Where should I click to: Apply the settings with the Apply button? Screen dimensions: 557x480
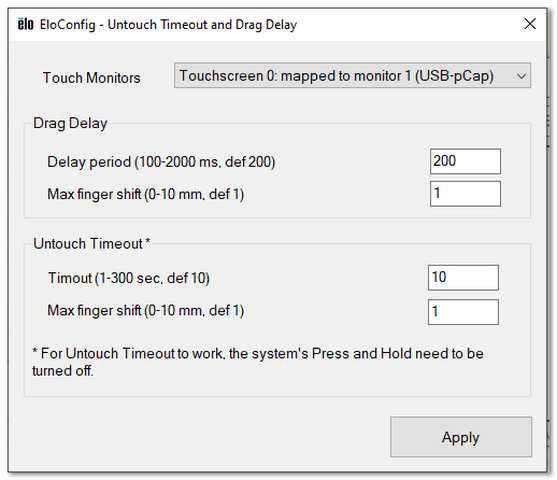[461, 437]
